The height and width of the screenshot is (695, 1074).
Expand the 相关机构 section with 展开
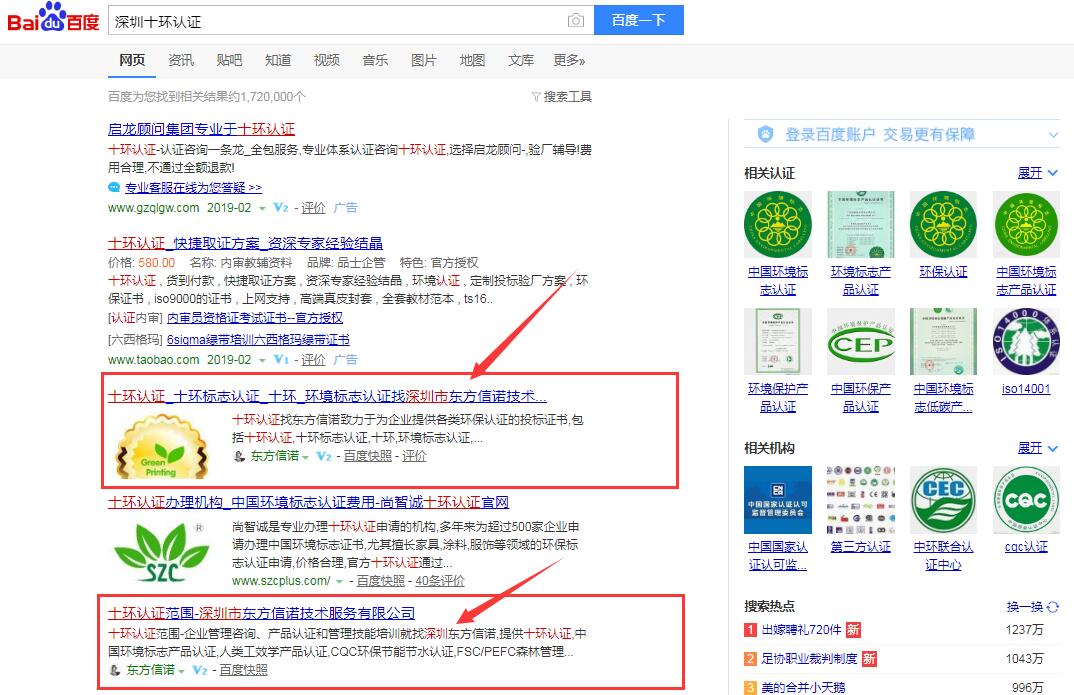pos(1037,448)
